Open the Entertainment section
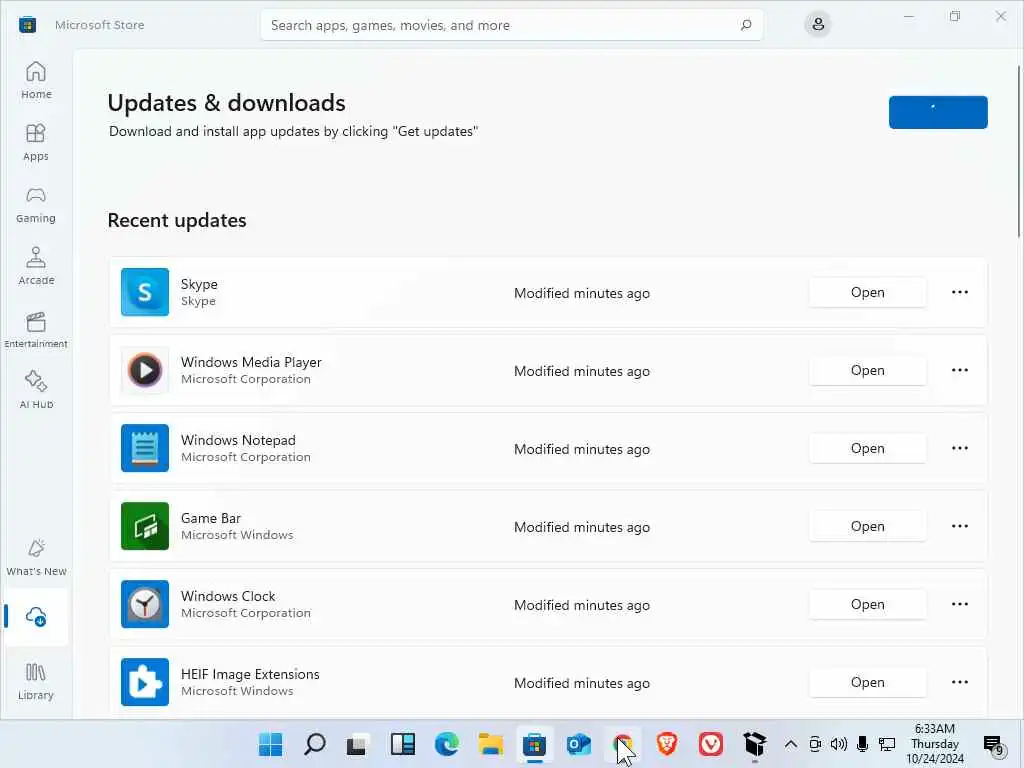The width and height of the screenshot is (1024, 768). [36, 328]
